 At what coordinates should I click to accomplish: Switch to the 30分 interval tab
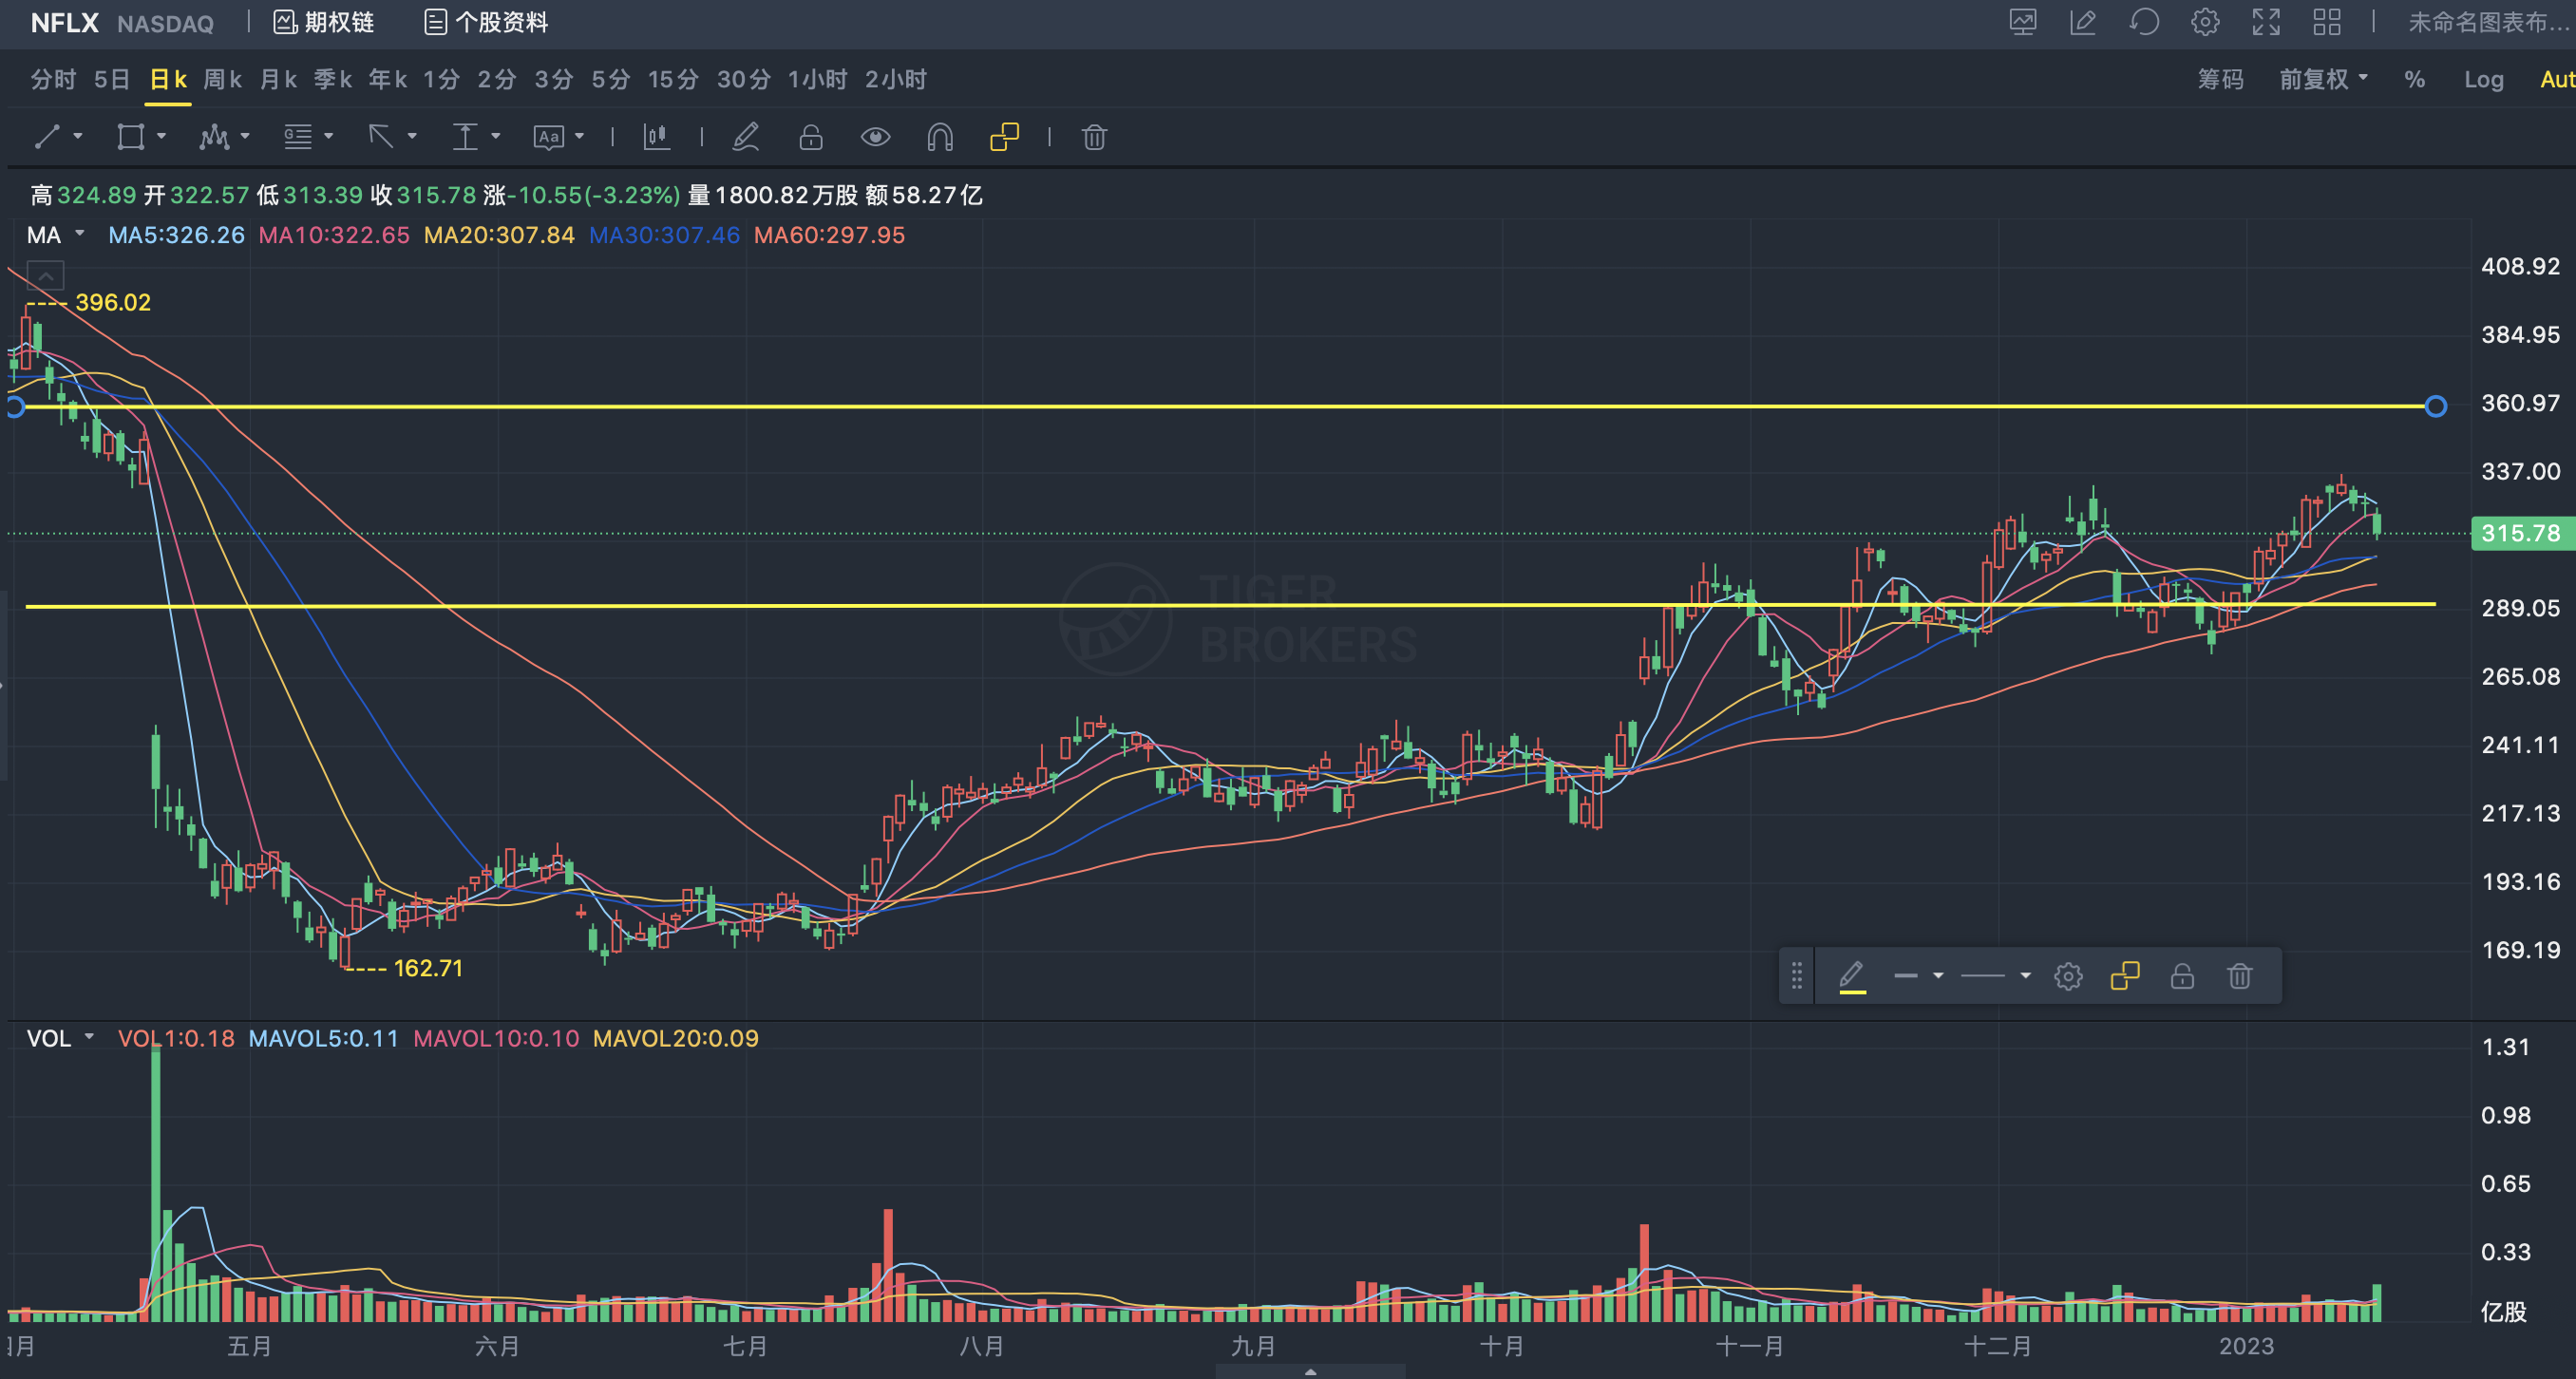click(744, 79)
